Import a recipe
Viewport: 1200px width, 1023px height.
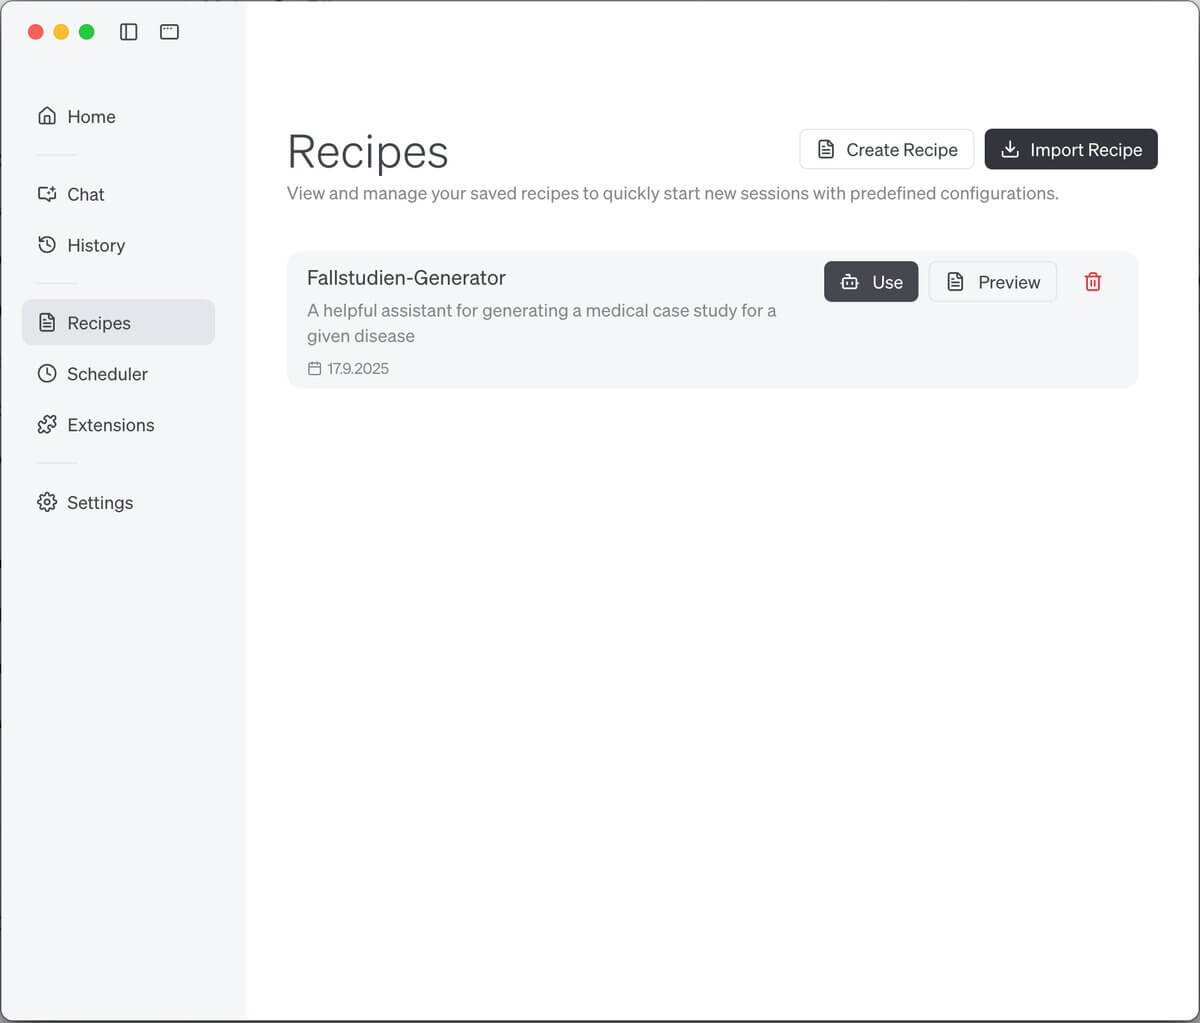1071,149
